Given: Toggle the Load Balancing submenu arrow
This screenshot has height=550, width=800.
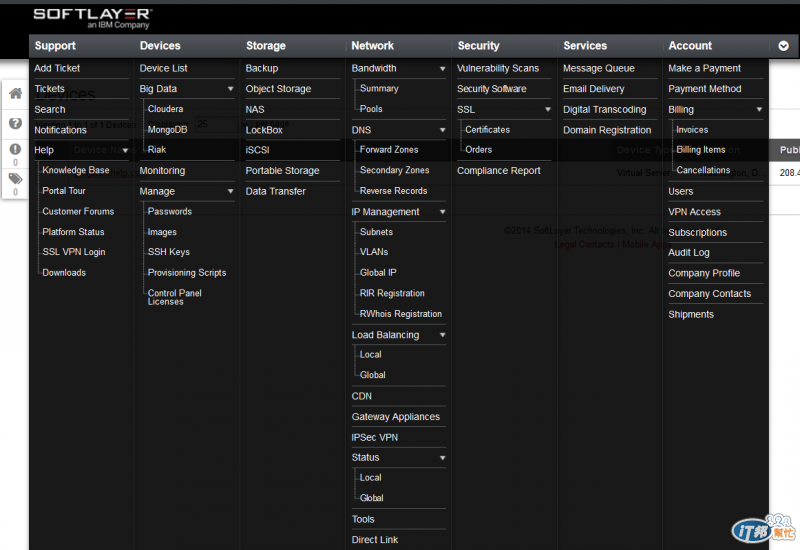Looking at the screenshot, I should click(442, 335).
